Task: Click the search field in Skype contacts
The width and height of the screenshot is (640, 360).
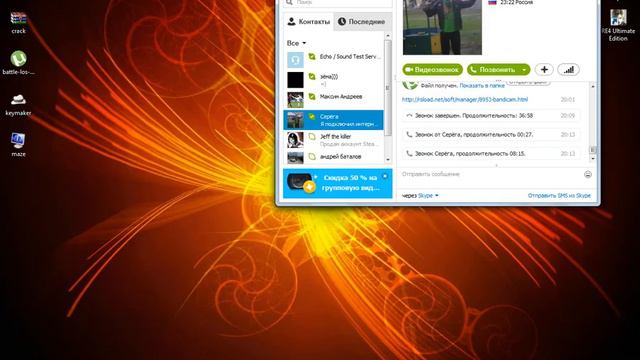Action: click(338, 3)
